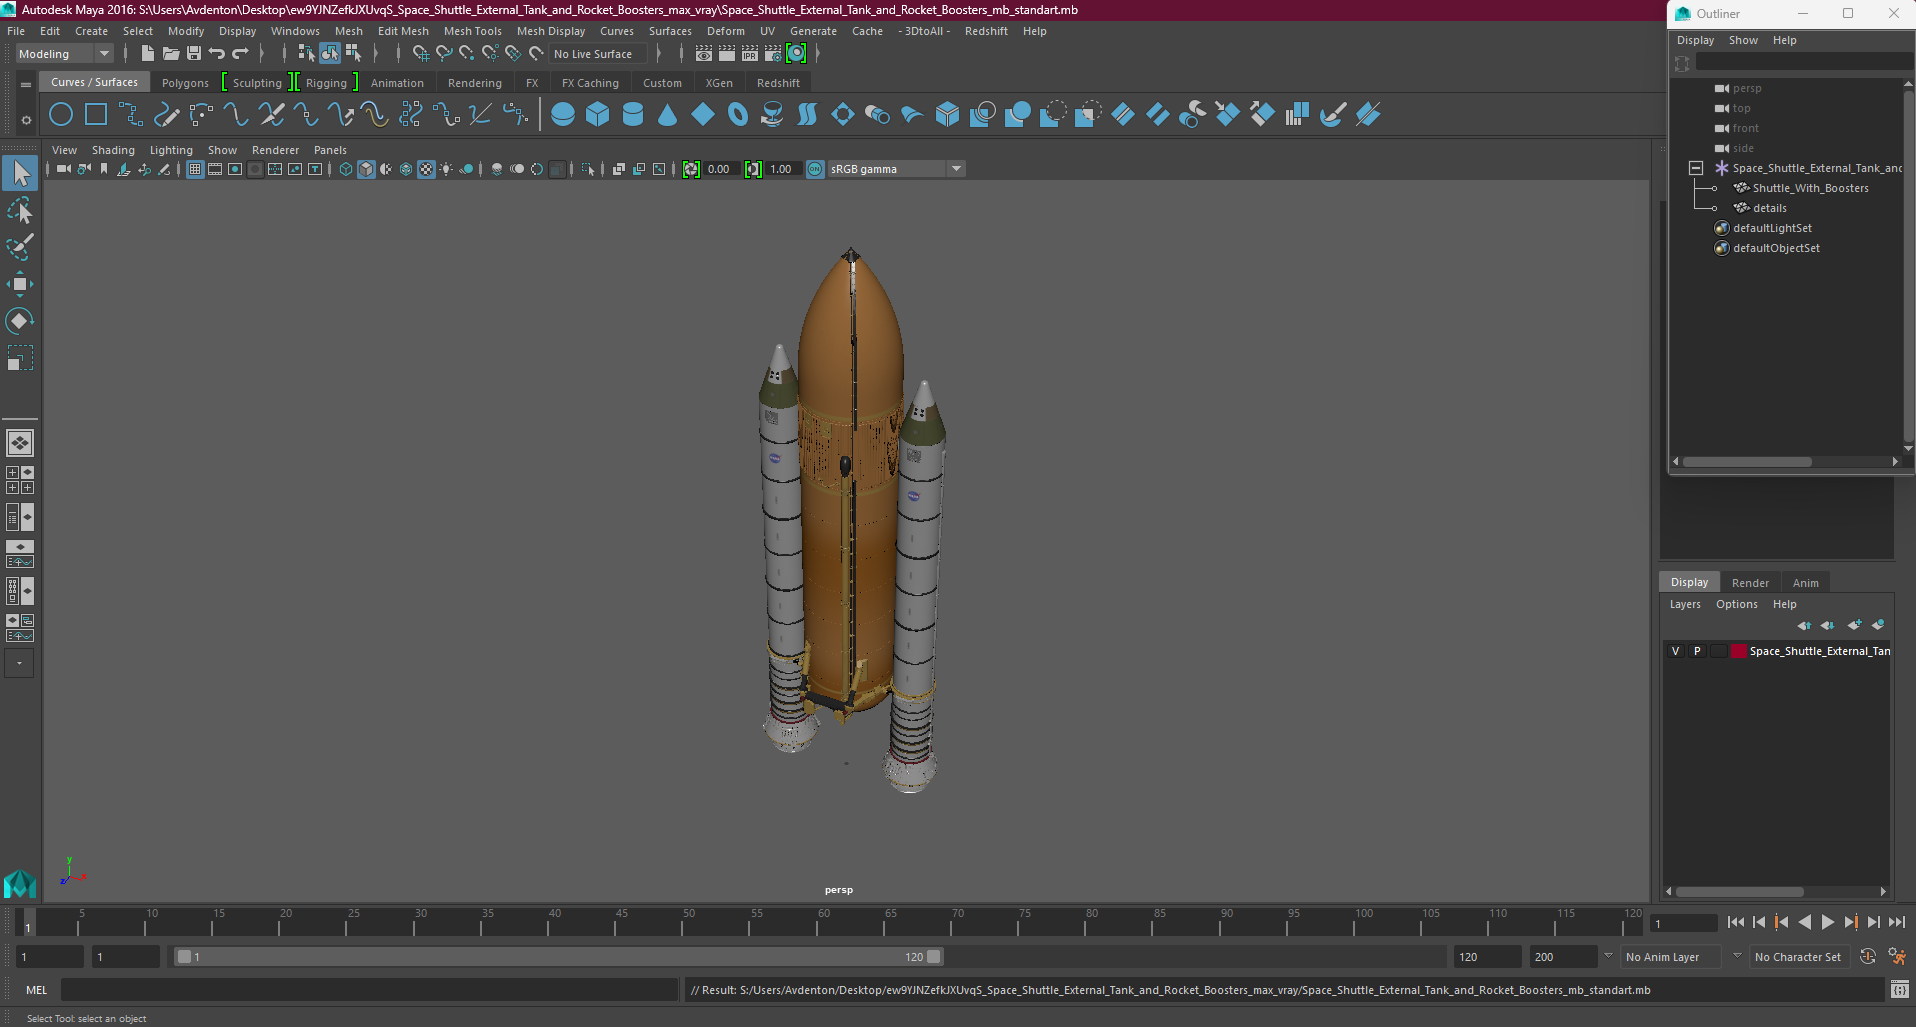Toggle P playback flag of Space_Shuttle layer
Viewport: 1916px width, 1027px height.
coord(1697,651)
